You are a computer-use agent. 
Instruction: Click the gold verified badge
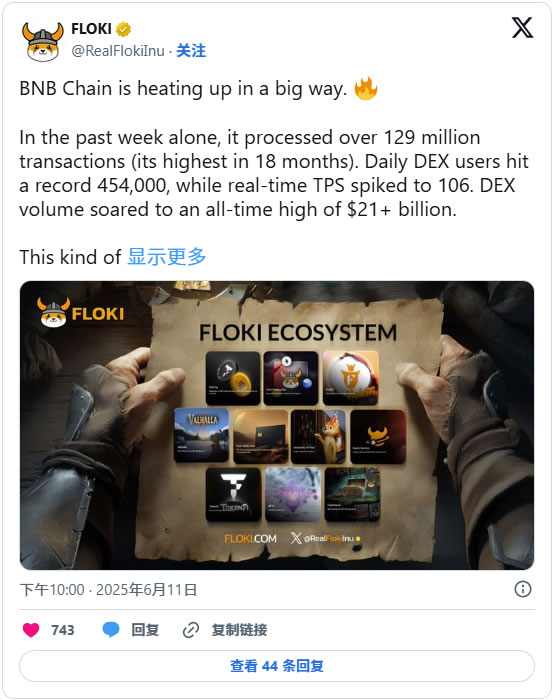tap(123, 29)
